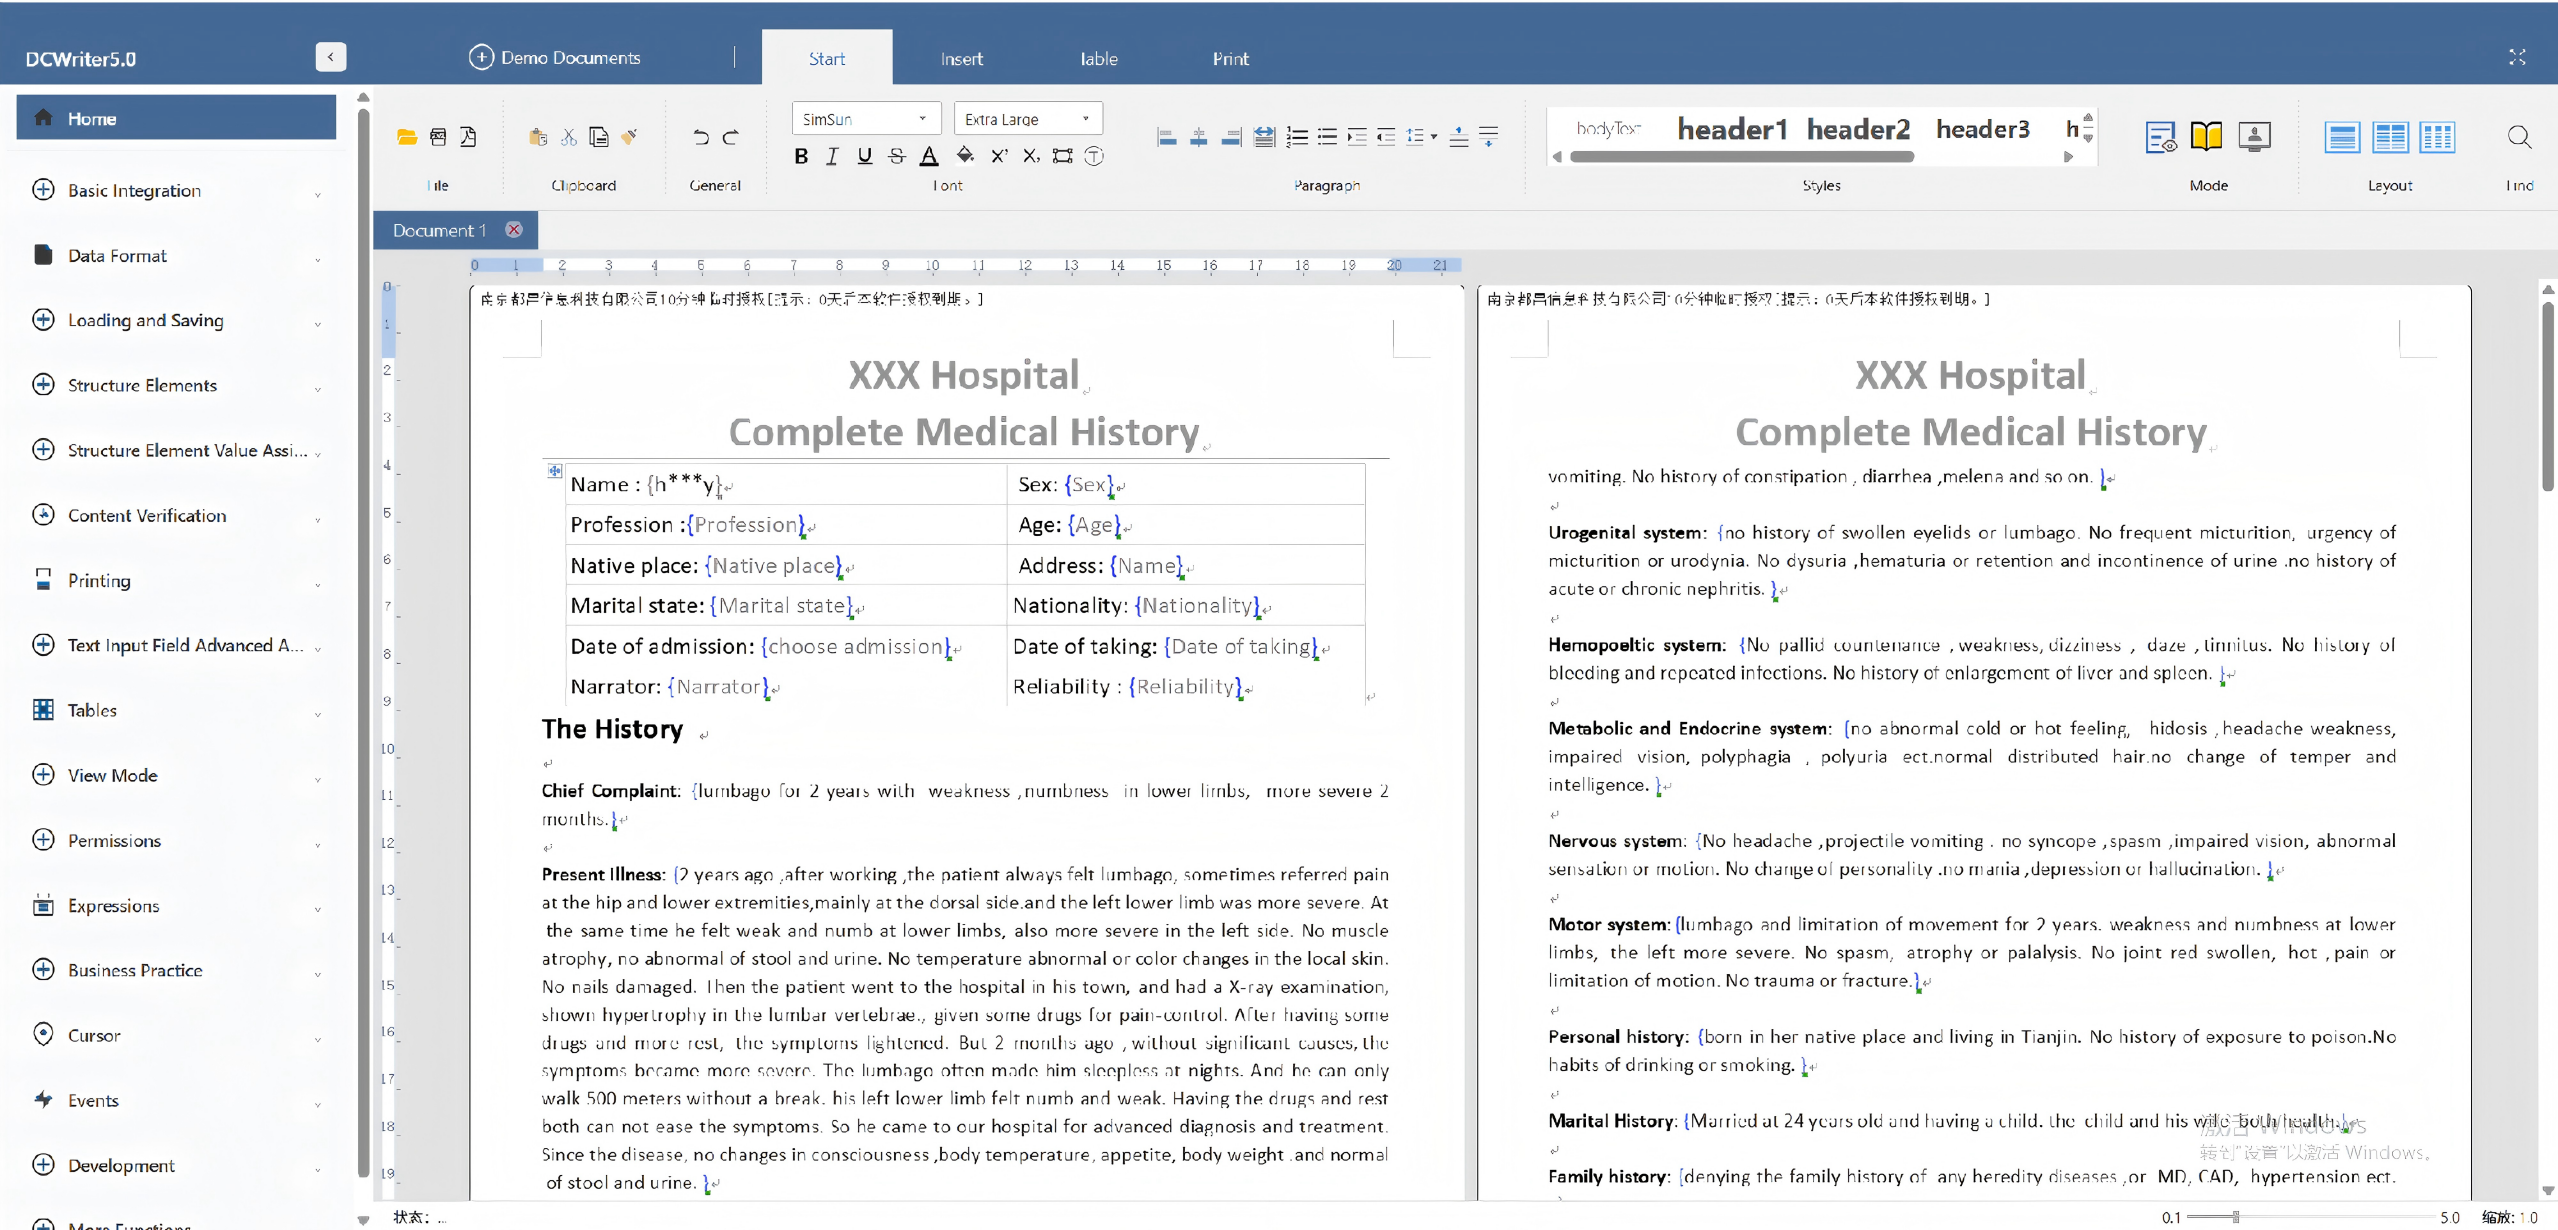Image resolution: width=2558 pixels, height=1230 pixels.
Task: Collapse the left sidebar with arrow button
Action: (x=331, y=57)
